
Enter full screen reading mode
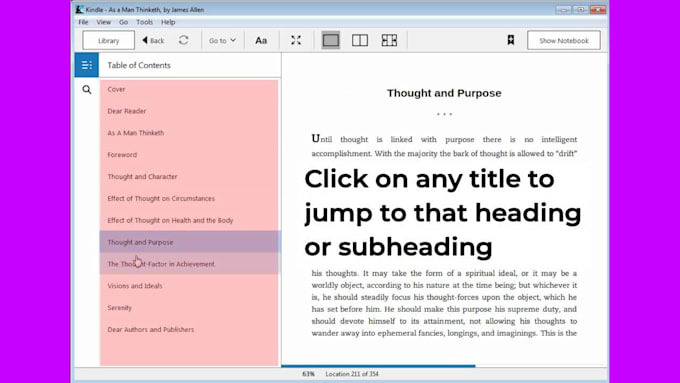coord(296,40)
